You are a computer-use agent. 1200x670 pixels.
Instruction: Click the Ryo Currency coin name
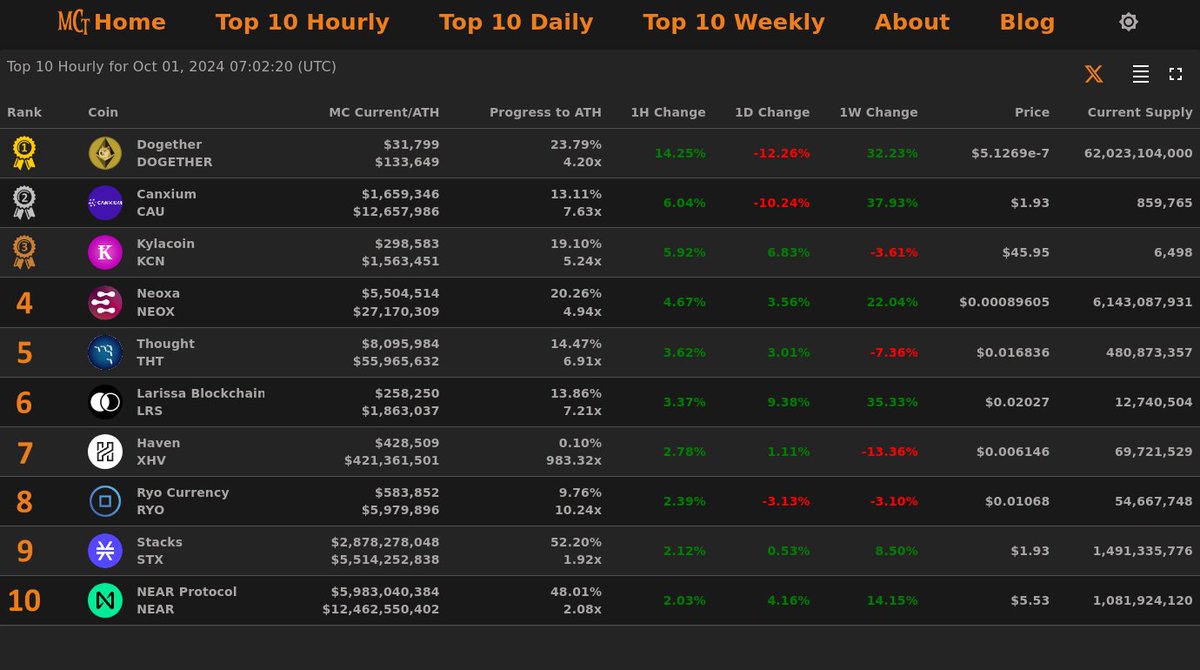tap(183, 492)
